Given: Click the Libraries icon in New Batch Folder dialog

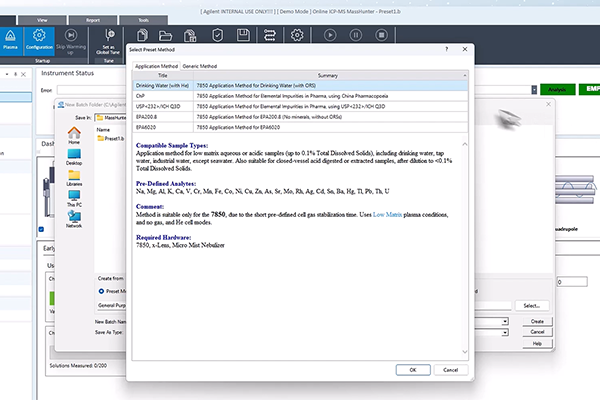Looking at the screenshot, I should click(74, 178).
